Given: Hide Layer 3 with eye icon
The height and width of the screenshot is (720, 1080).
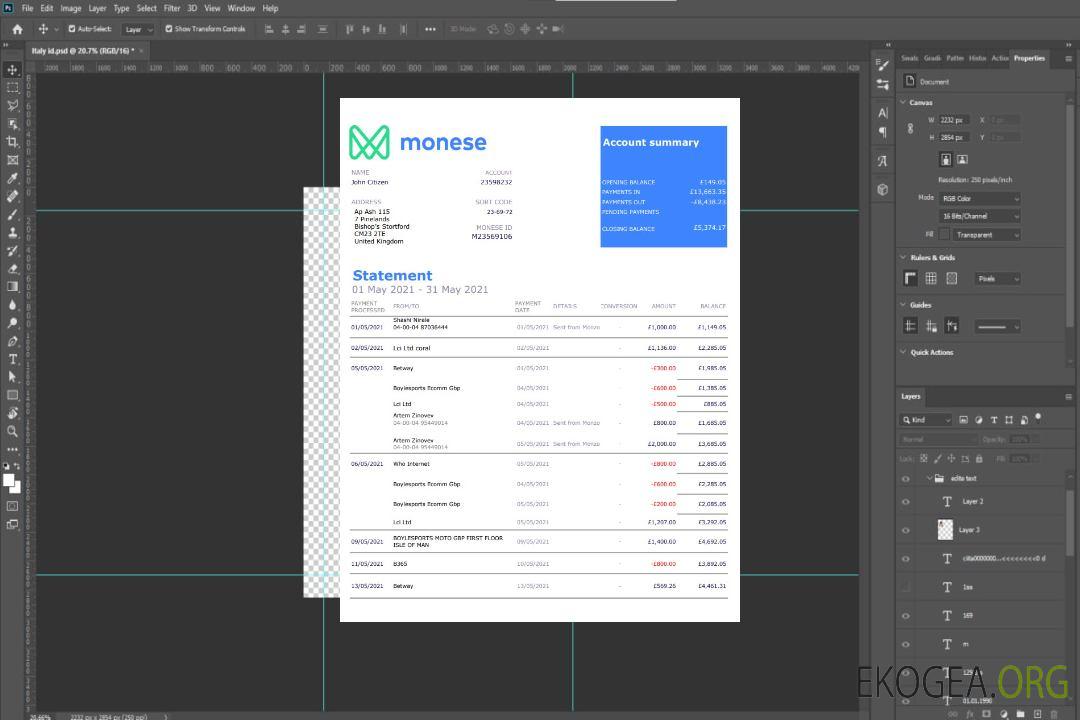Looking at the screenshot, I should [x=906, y=531].
